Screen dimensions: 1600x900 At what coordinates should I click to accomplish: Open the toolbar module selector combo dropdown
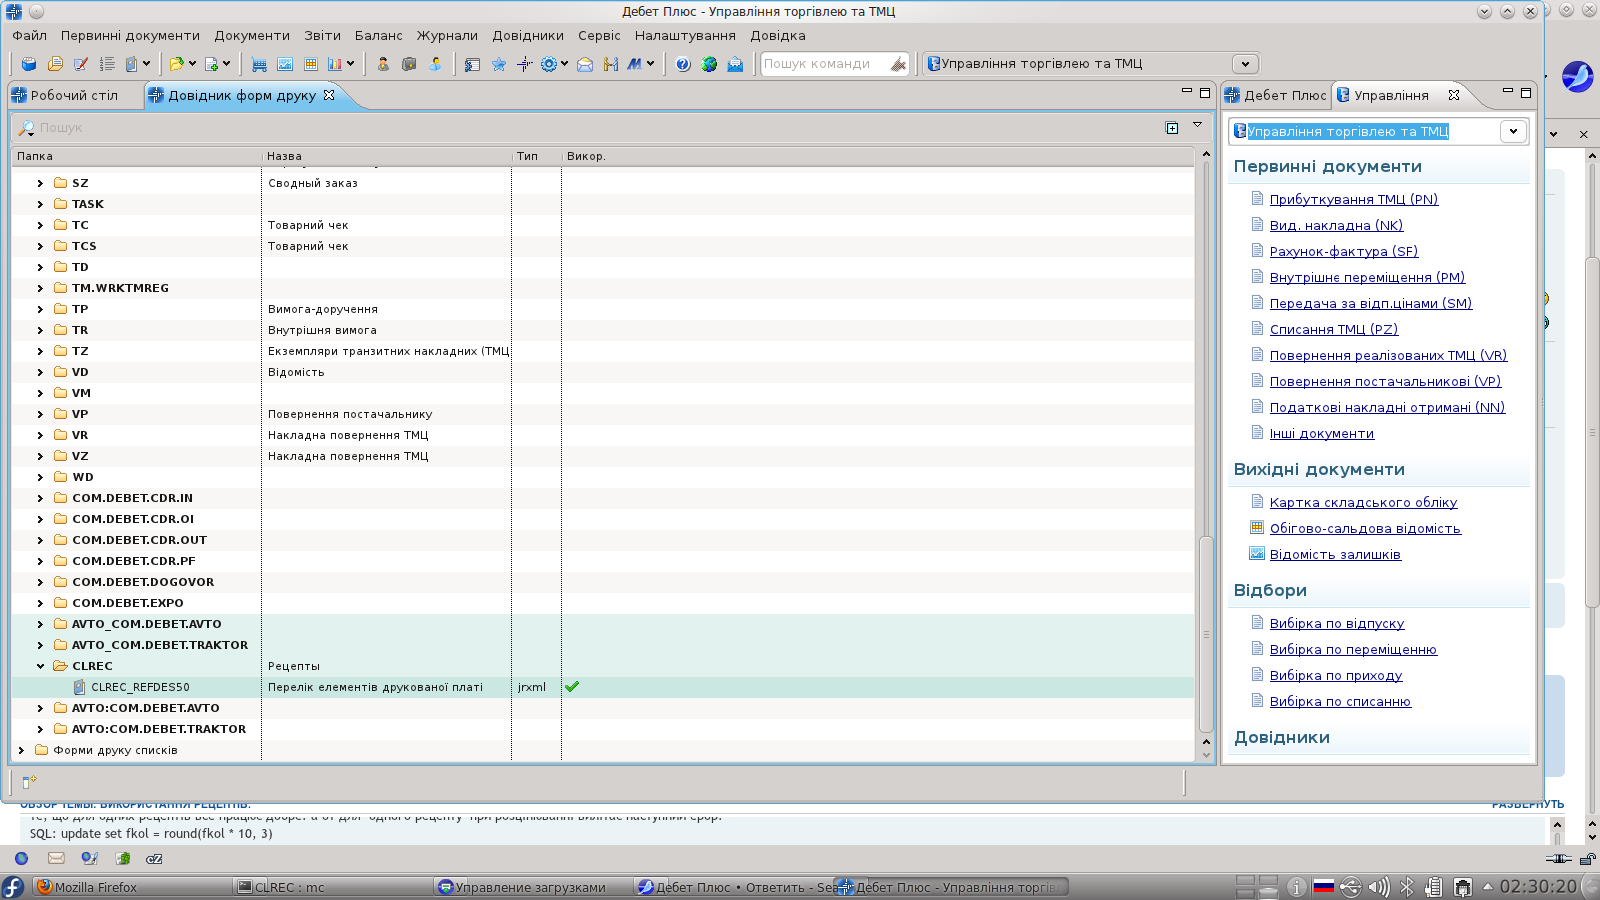click(1245, 64)
